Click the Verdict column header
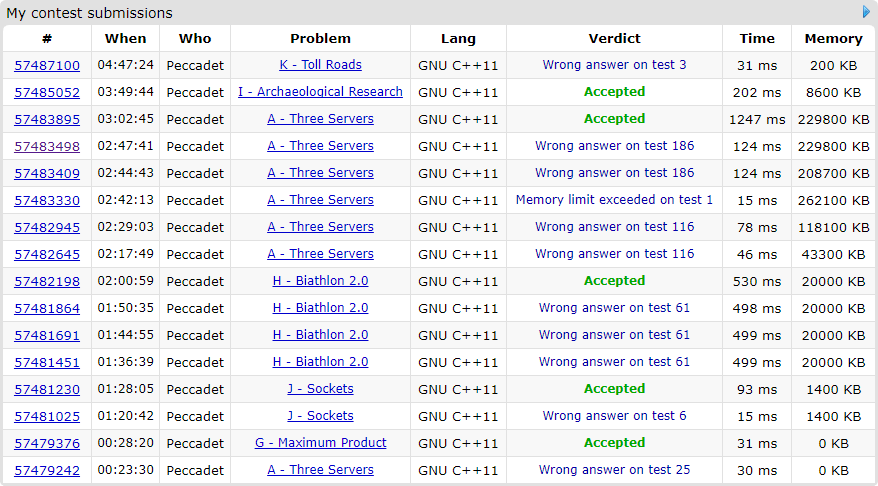 pyautogui.click(x=614, y=39)
